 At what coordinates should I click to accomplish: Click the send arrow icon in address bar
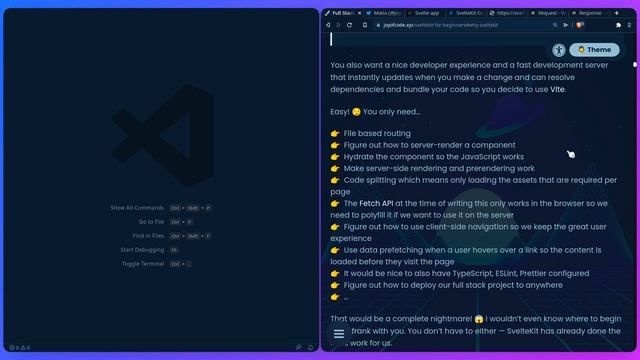tap(566, 25)
